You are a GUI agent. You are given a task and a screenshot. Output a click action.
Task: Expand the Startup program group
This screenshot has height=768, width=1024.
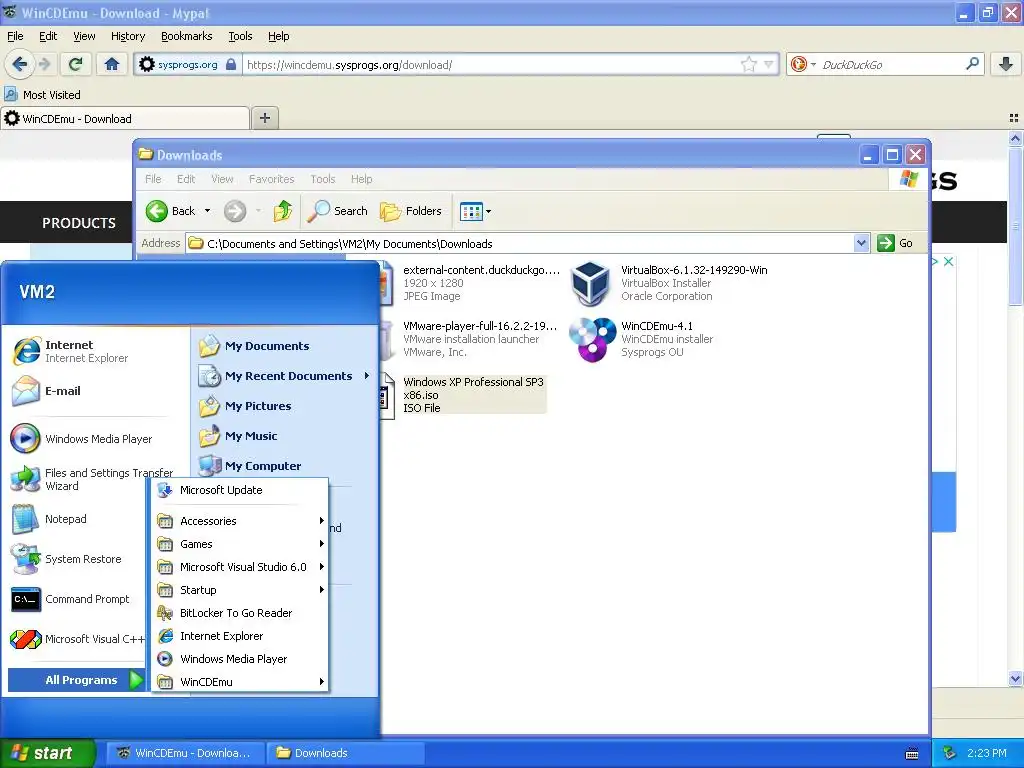[x=240, y=590]
